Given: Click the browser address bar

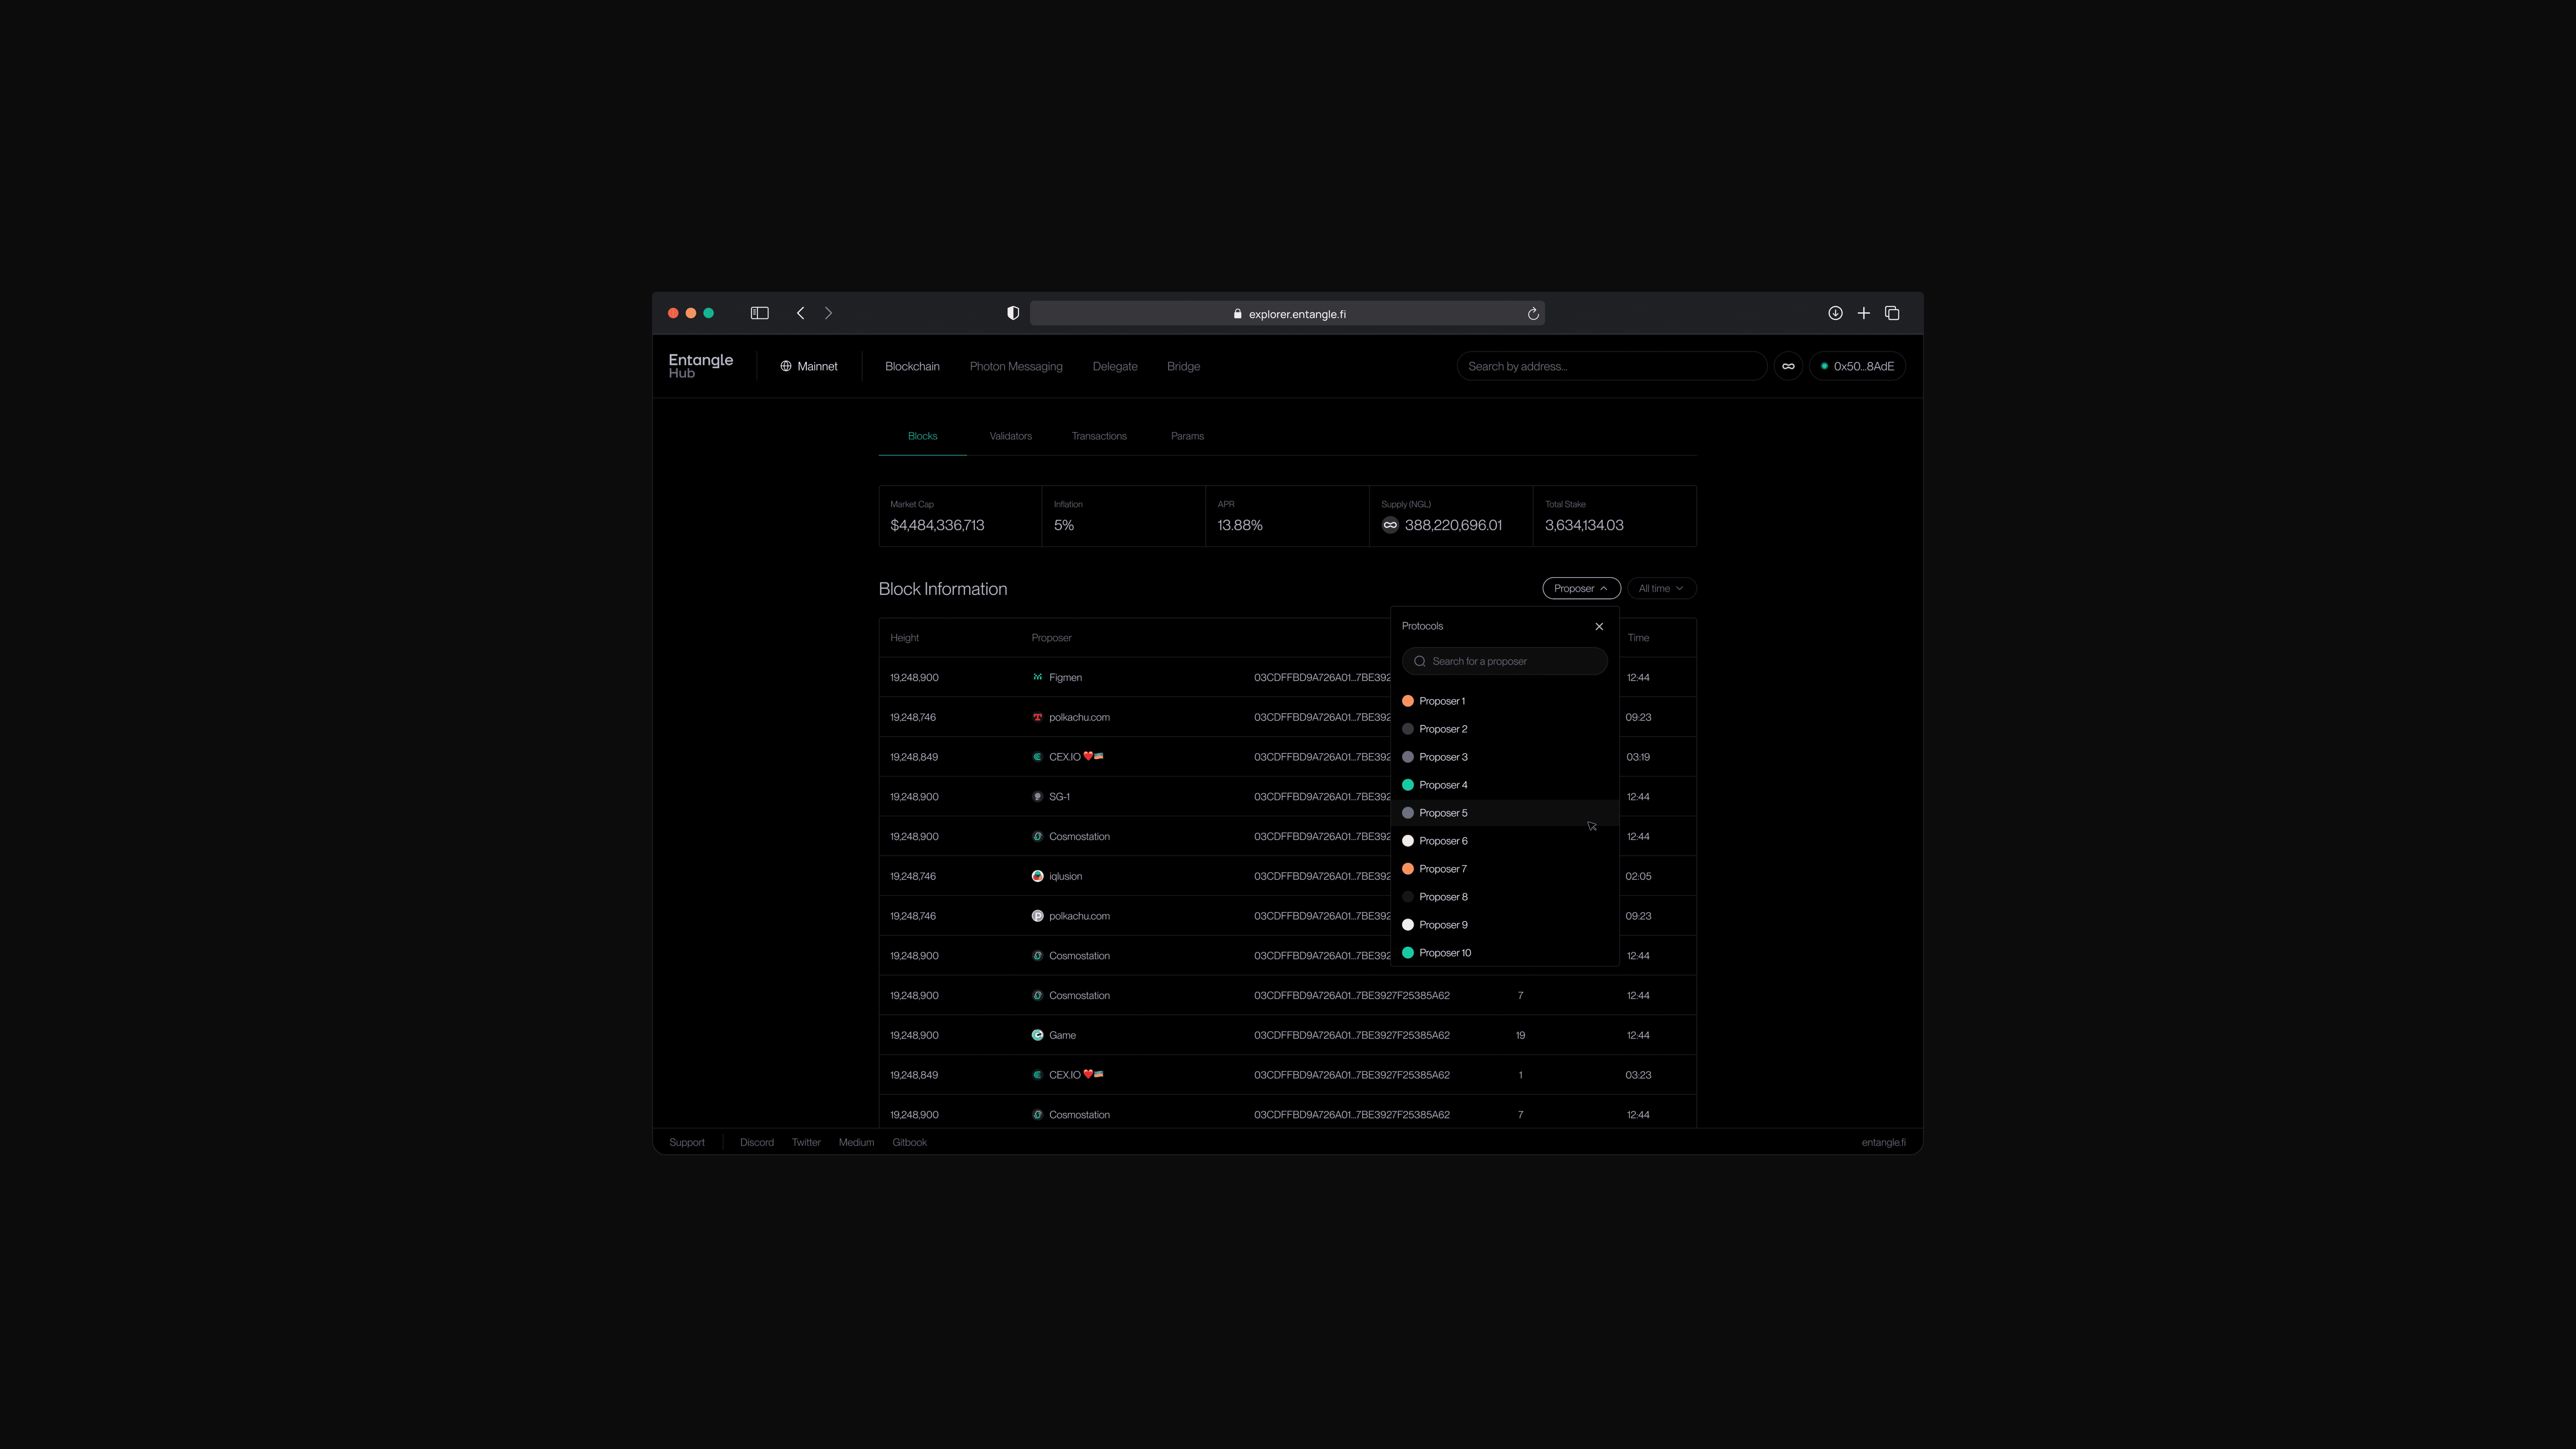Looking at the screenshot, I should pyautogui.click(x=1287, y=314).
